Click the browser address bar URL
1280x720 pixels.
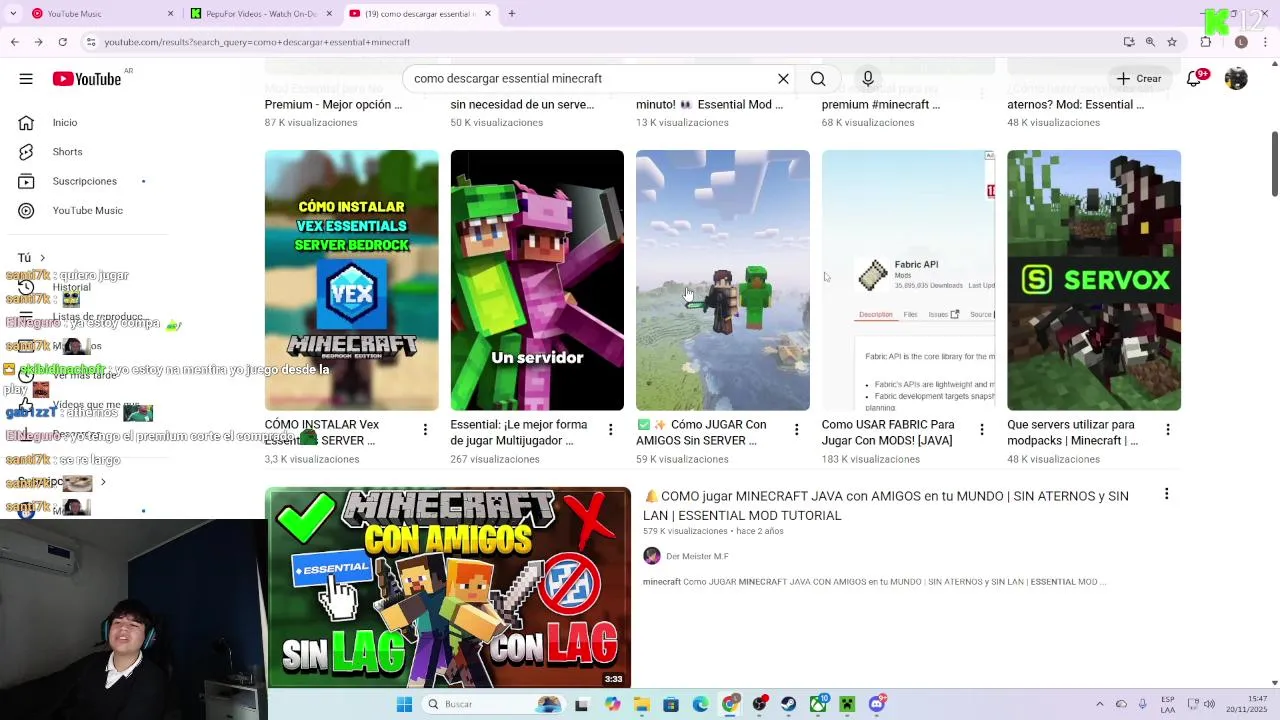257,42
